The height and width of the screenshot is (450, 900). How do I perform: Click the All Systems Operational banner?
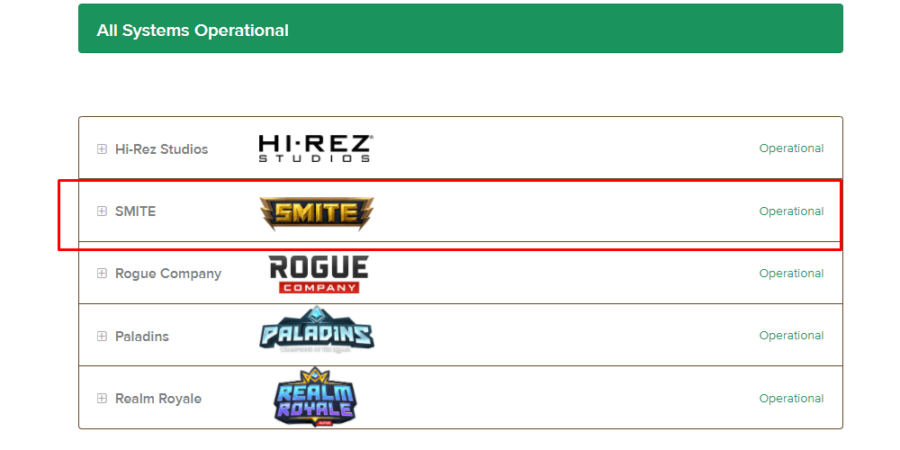click(460, 29)
